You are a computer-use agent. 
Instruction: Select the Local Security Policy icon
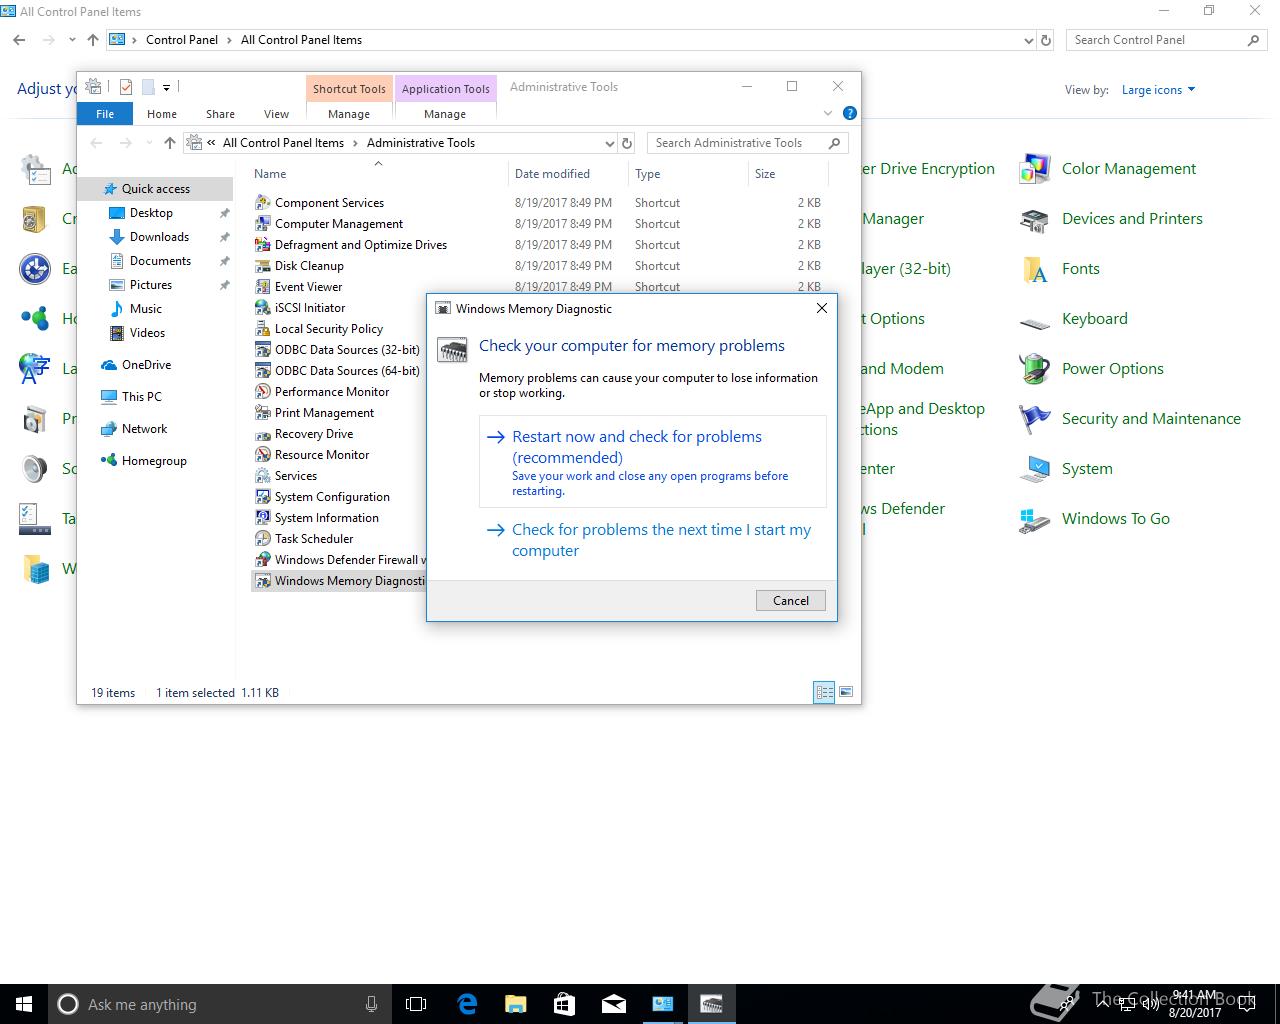click(x=263, y=328)
